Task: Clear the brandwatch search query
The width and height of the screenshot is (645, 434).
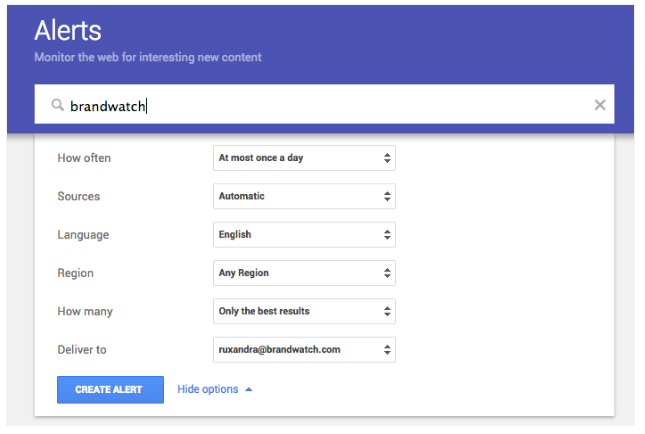Action: click(600, 105)
